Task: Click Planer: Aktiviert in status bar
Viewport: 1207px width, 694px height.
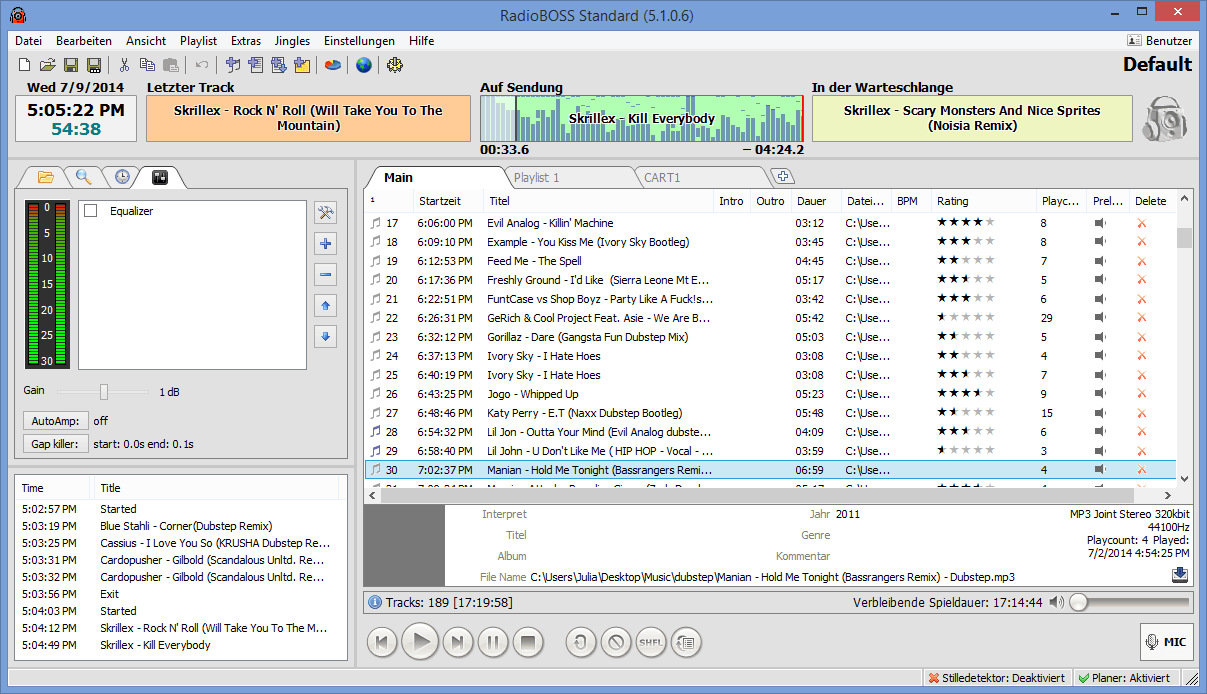Action: [1125, 677]
